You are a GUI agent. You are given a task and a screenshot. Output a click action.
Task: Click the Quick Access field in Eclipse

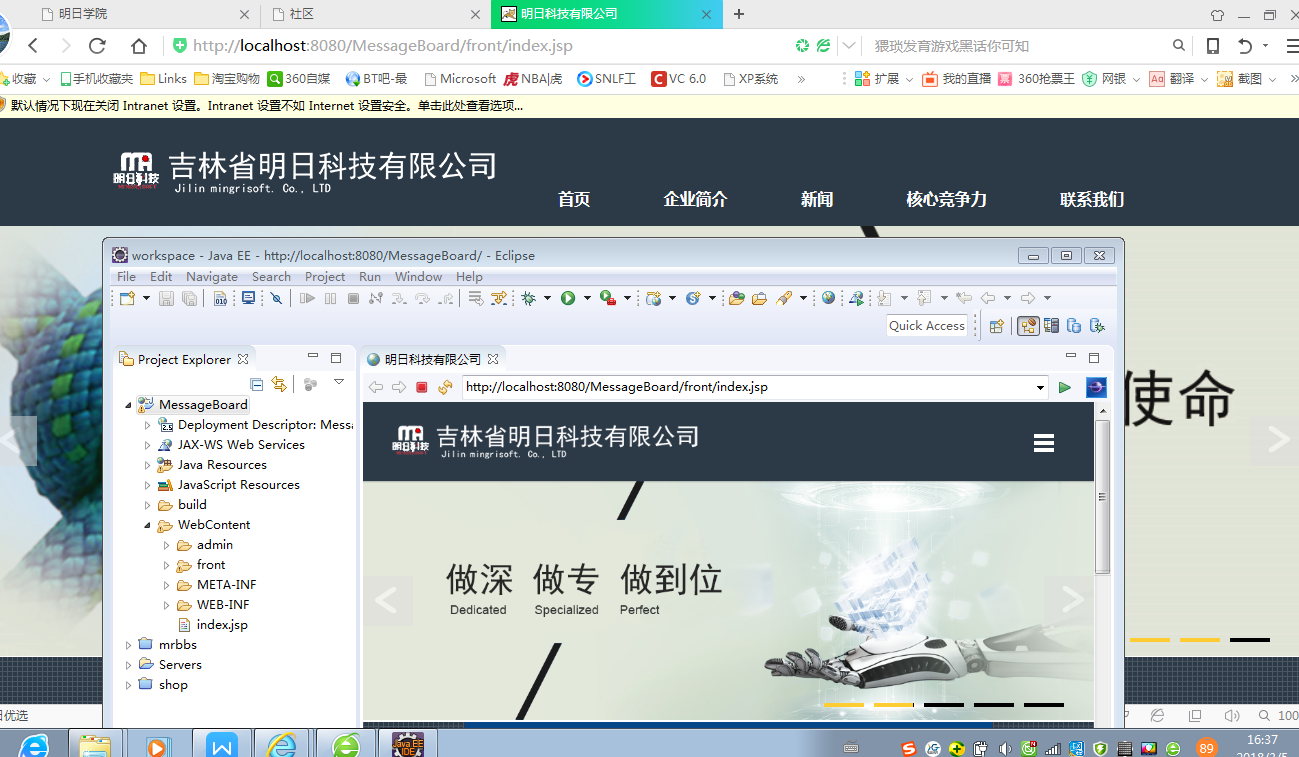(x=927, y=326)
